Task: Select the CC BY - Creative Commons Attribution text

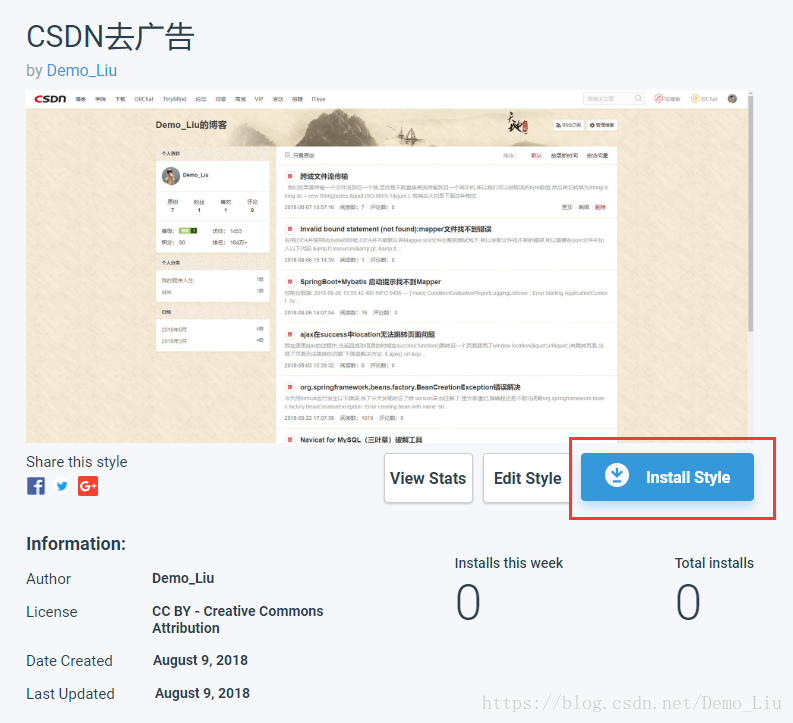Action: click(x=238, y=619)
